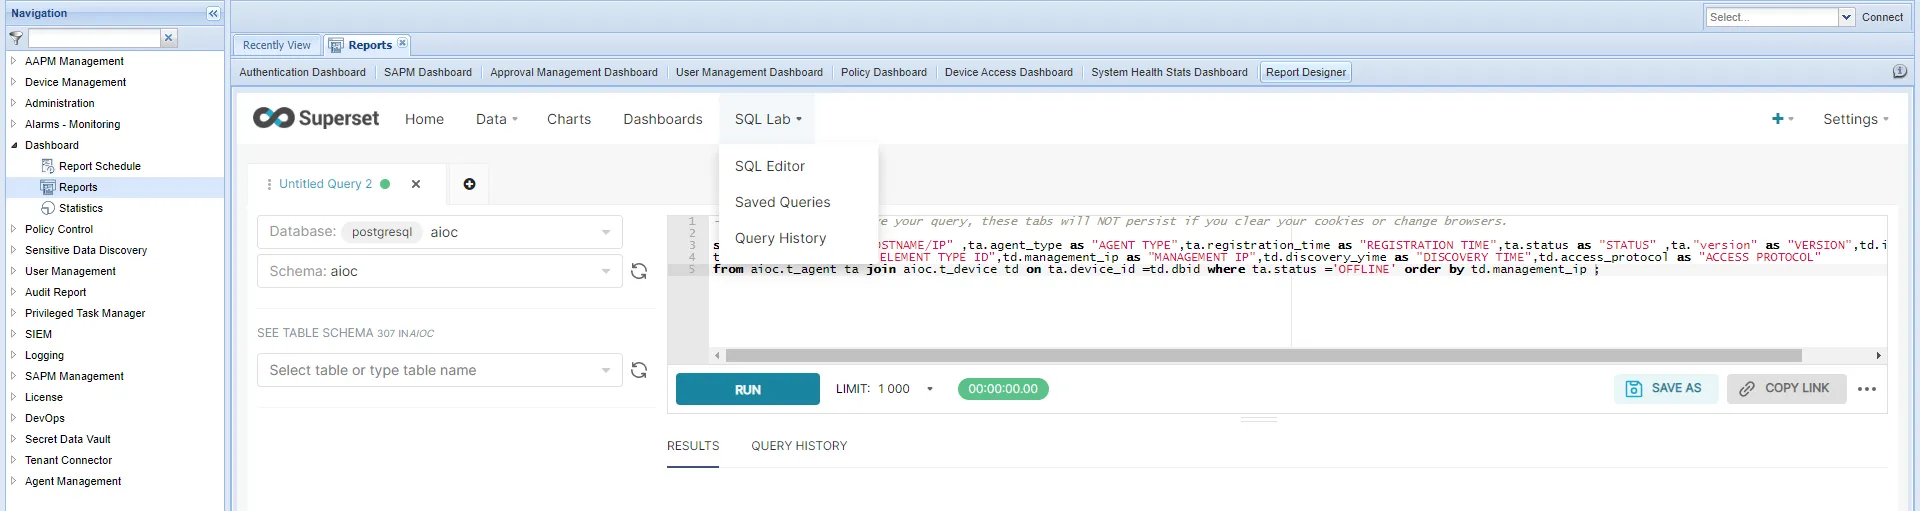
Task: Open the Select table dropdown
Action: coord(440,370)
